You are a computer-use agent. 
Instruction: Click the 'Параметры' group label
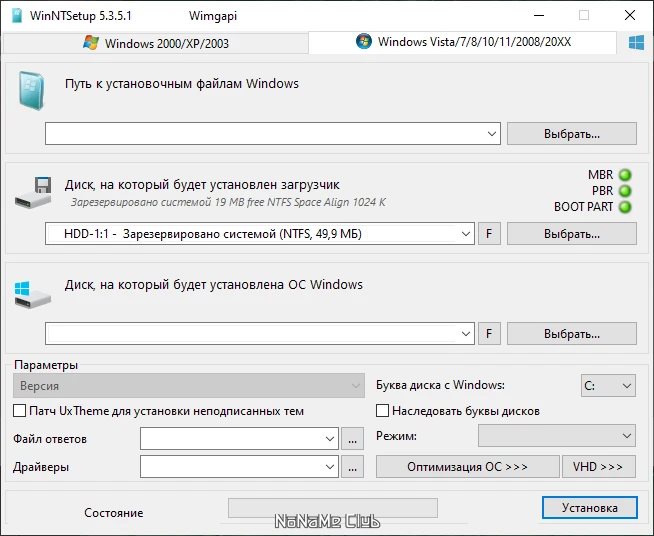[x=46, y=365]
